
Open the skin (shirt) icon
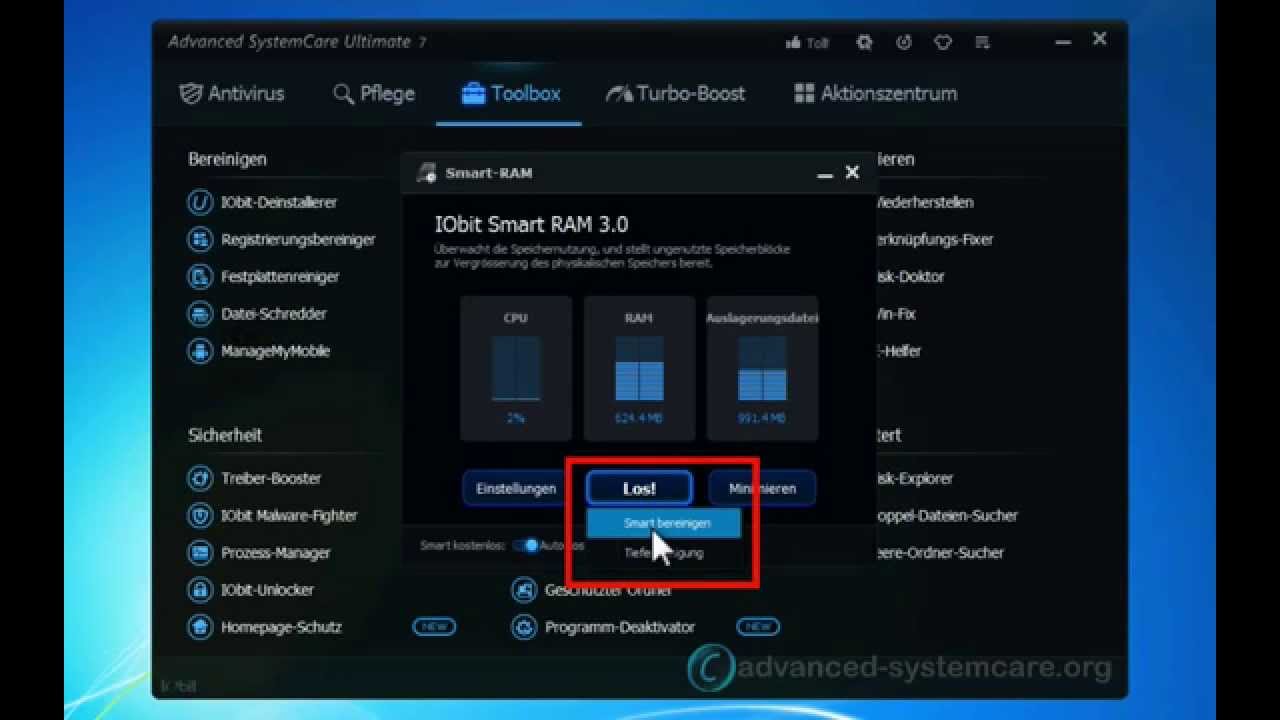coord(943,43)
